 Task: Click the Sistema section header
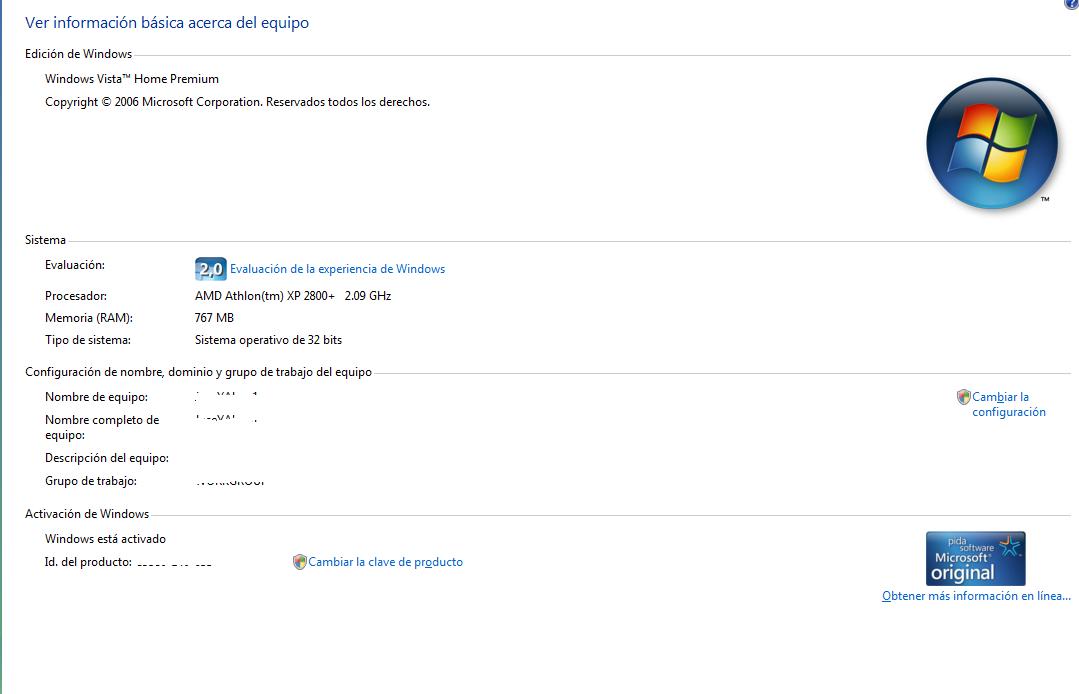45,240
